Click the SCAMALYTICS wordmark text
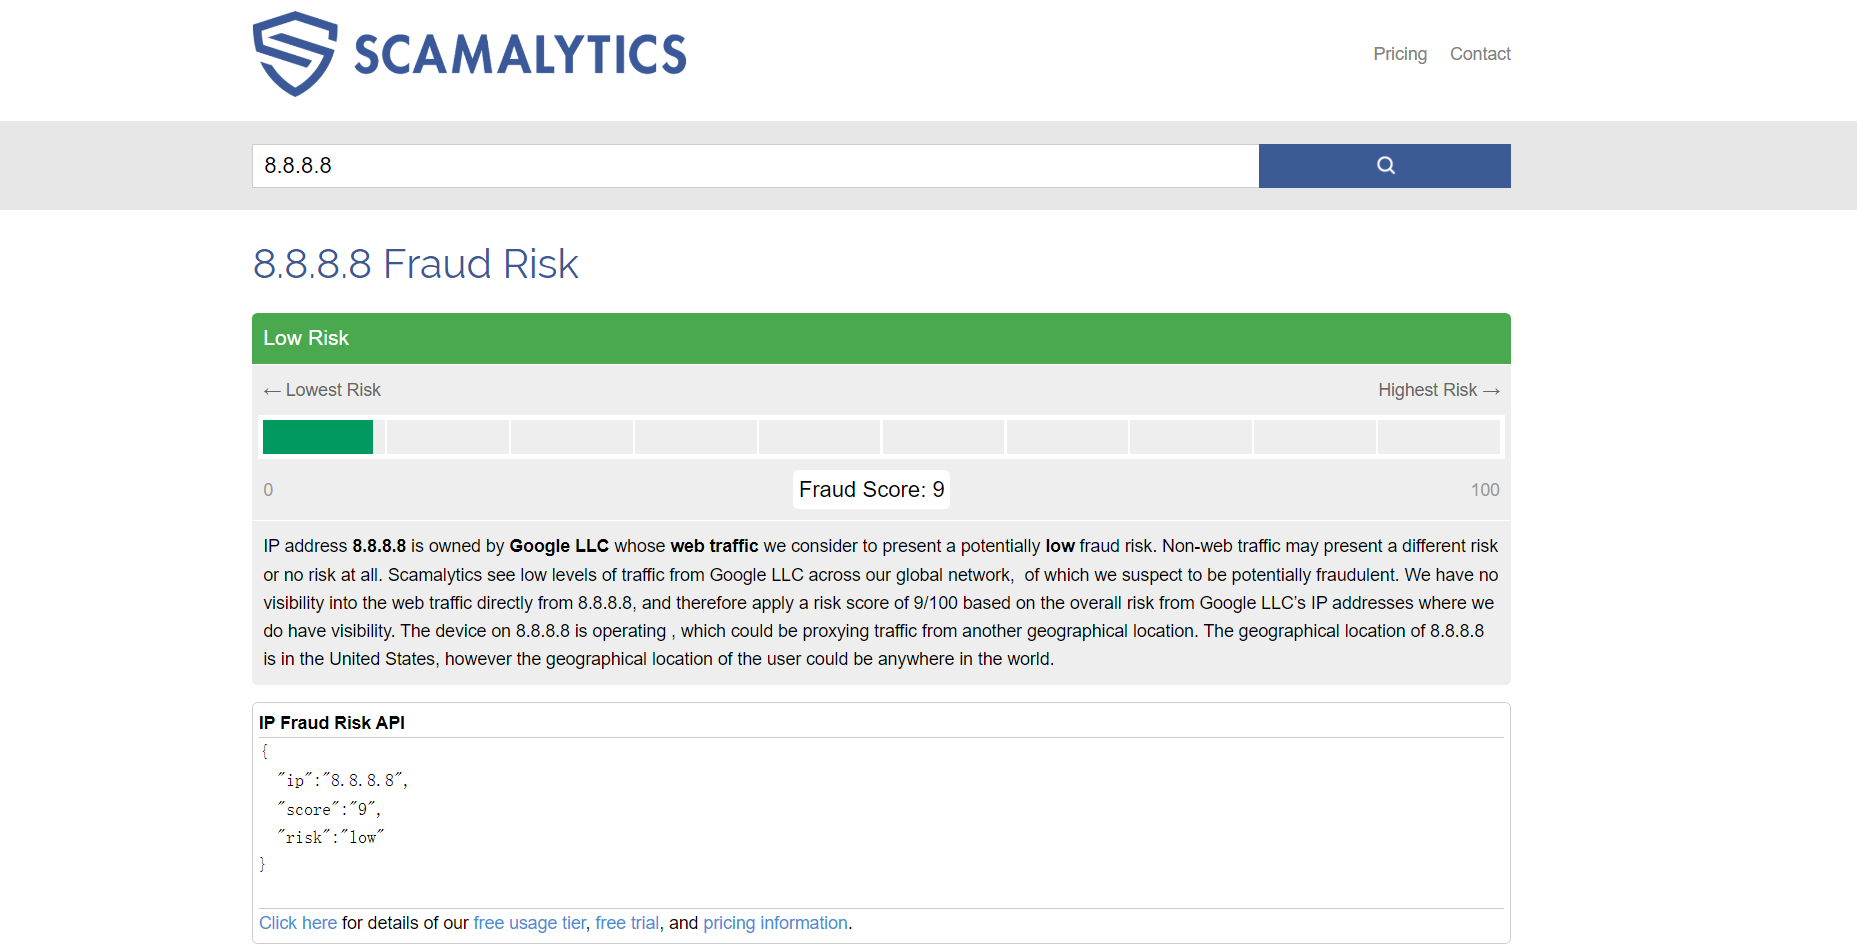The height and width of the screenshot is (945, 1857). coord(520,55)
